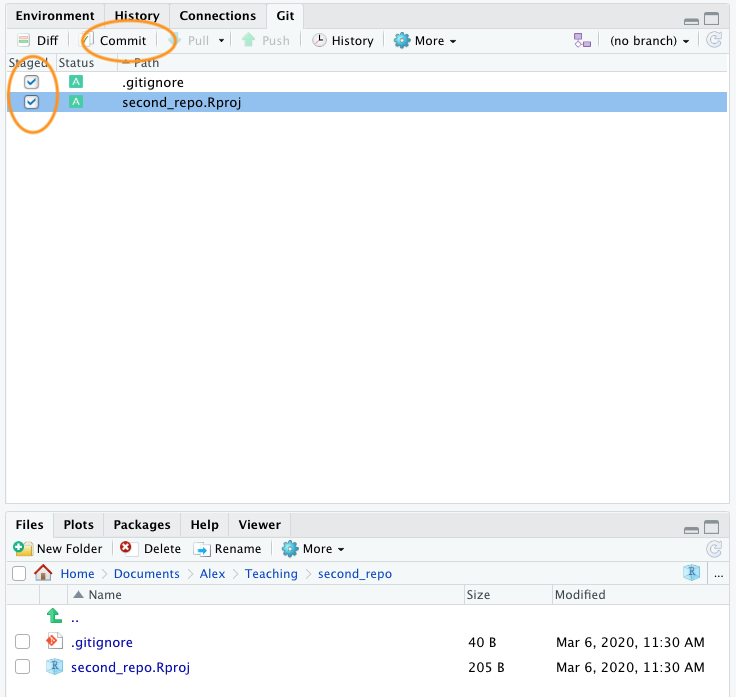Refresh the Git pane listing
Screen dimensions: 736x697
coord(713,41)
